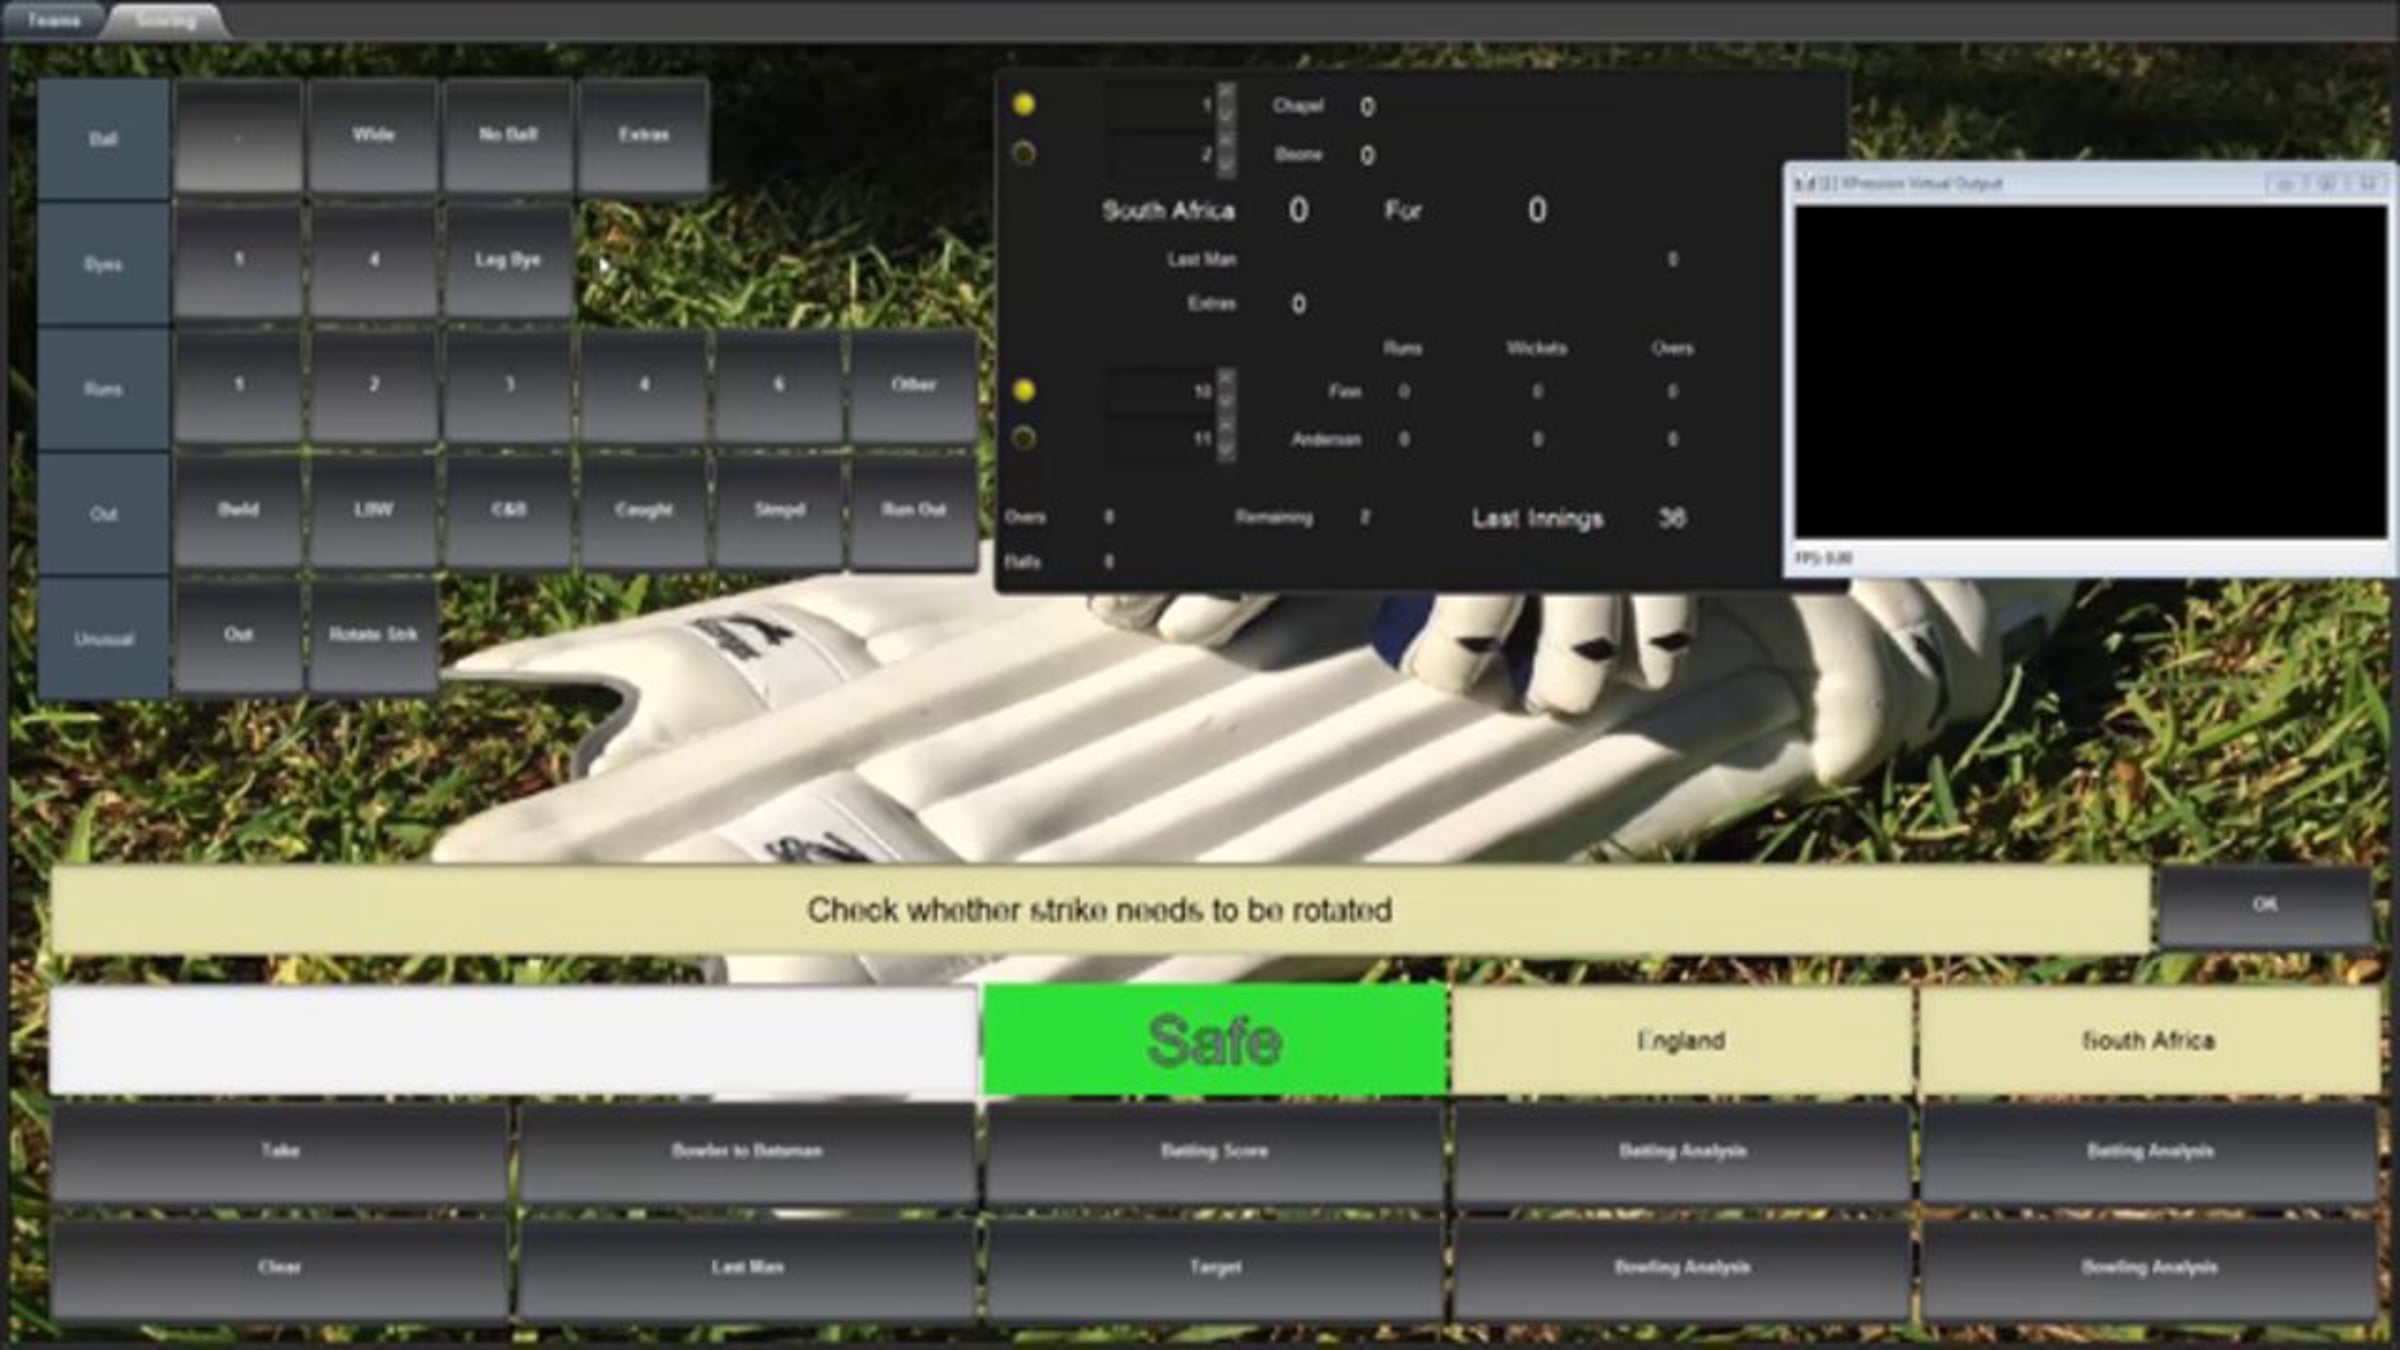Select the radio button beside Boone
Screen dimensions: 2400x1350
1023,153
